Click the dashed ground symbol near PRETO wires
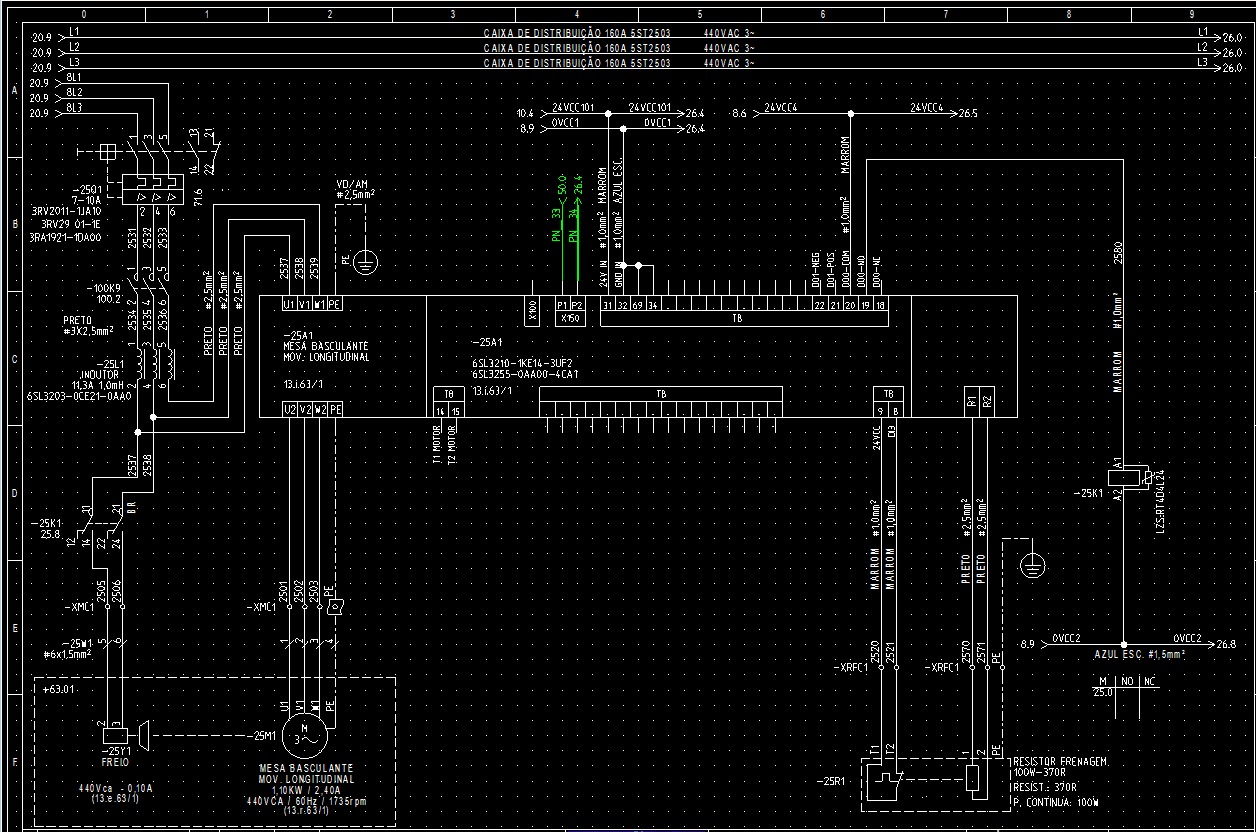 tap(1034, 566)
